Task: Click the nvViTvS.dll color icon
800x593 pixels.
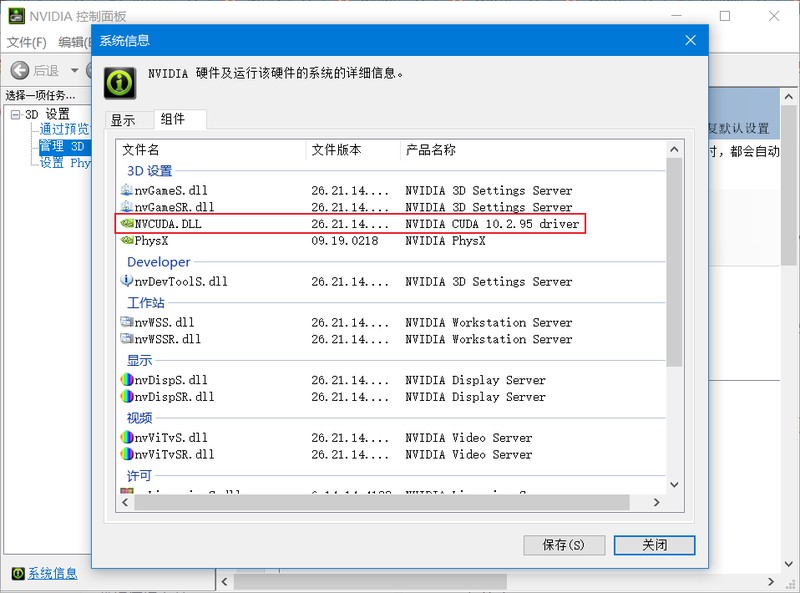Action: pos(127,437)
